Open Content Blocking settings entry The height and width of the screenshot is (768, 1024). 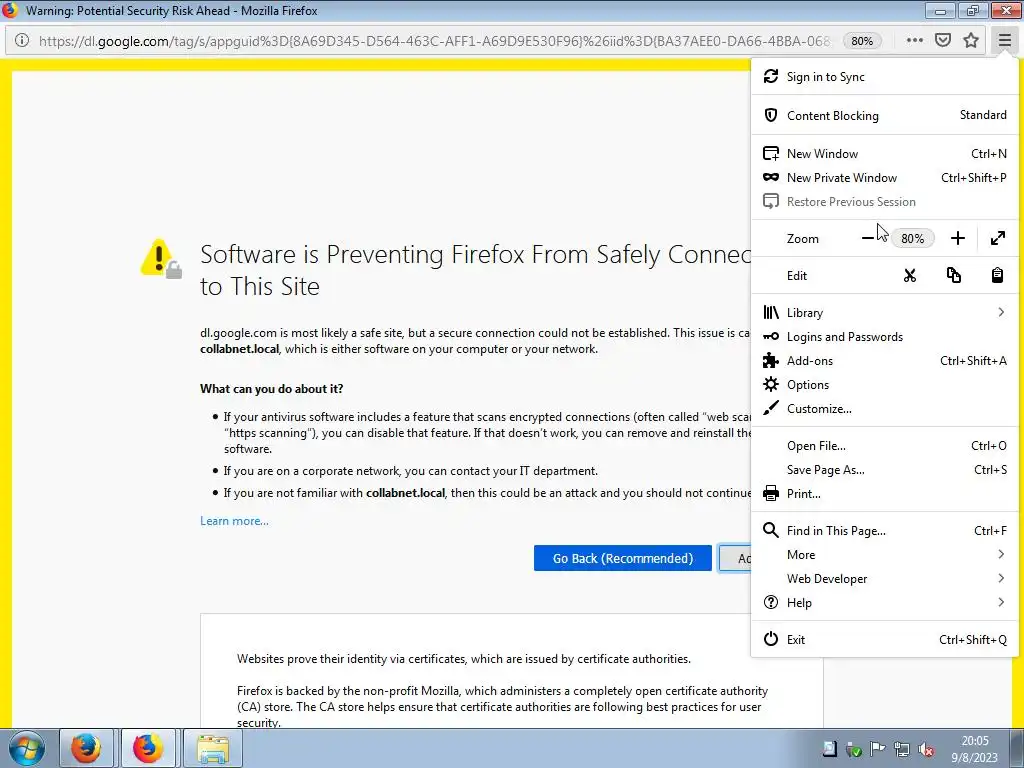pyautogui.click(x=885, y=115)
